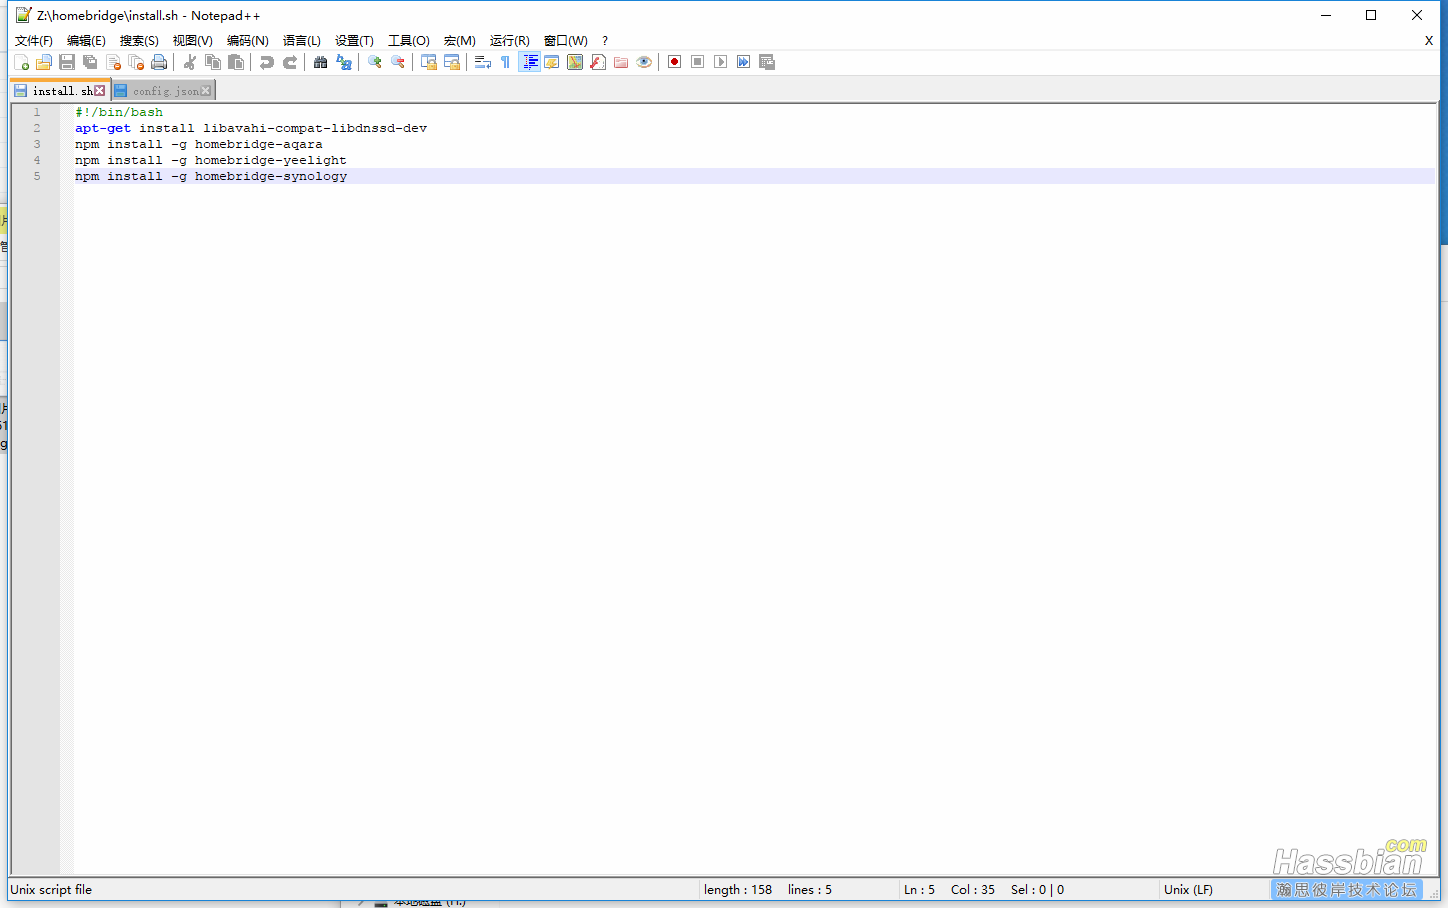Viewport: 1448px width, 908px height.
Task: Zoom in with magnifier plus icon
Action: [x=375, y=62]
